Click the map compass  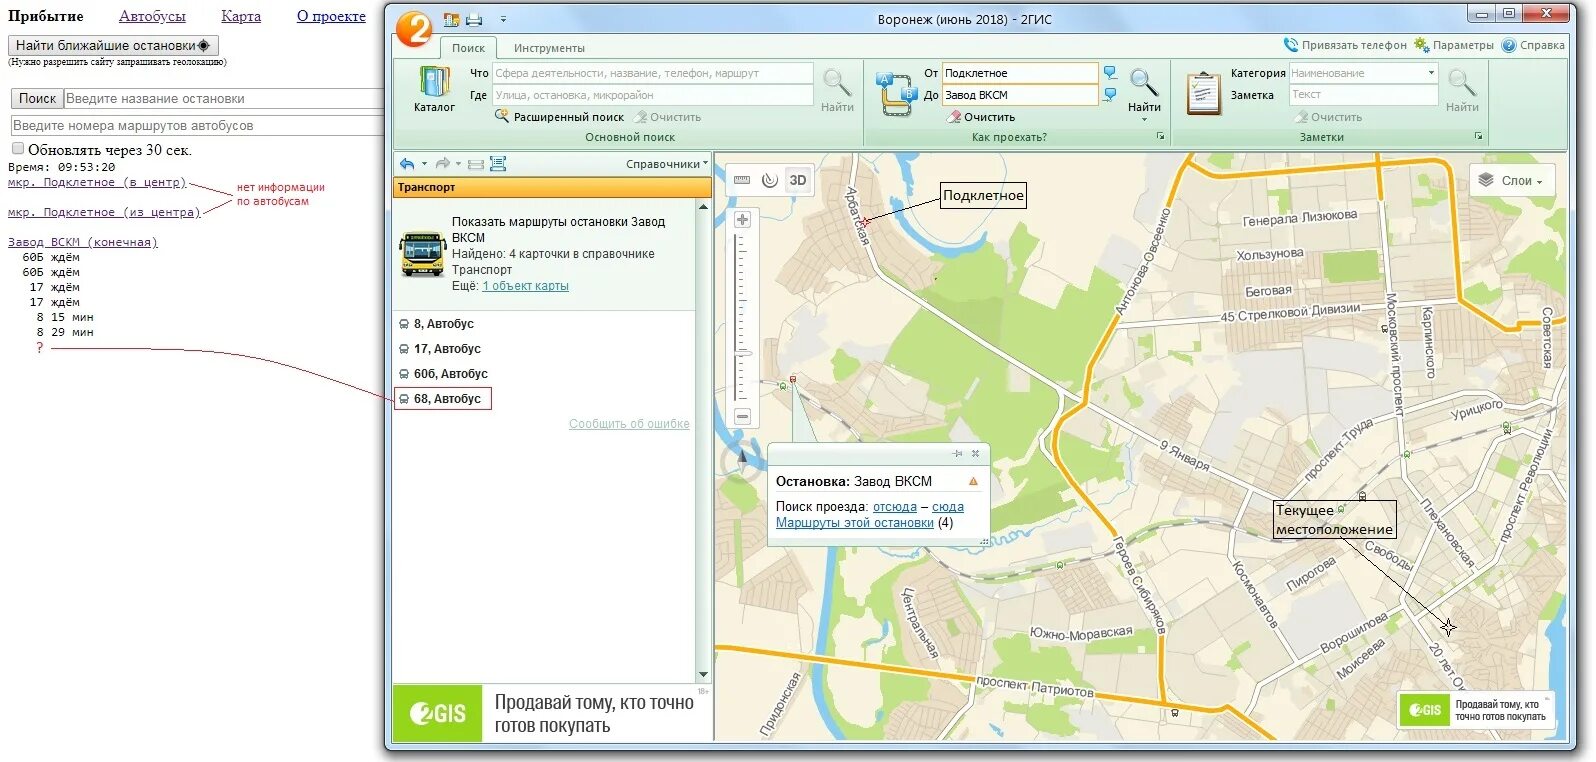tap(742, 459)
